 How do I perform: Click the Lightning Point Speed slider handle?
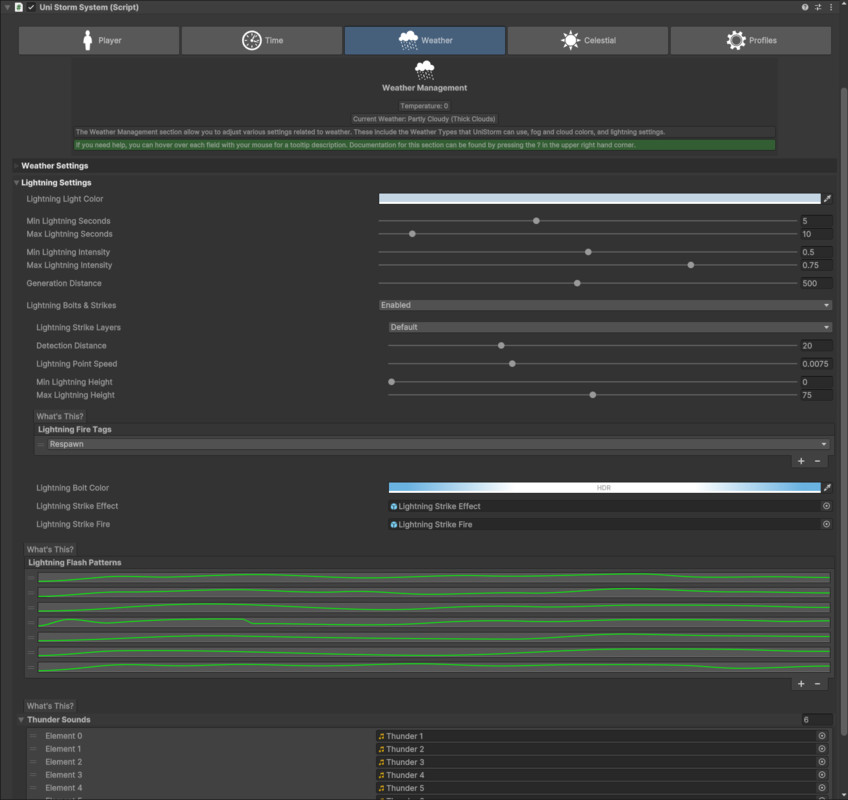coord(512,363)
